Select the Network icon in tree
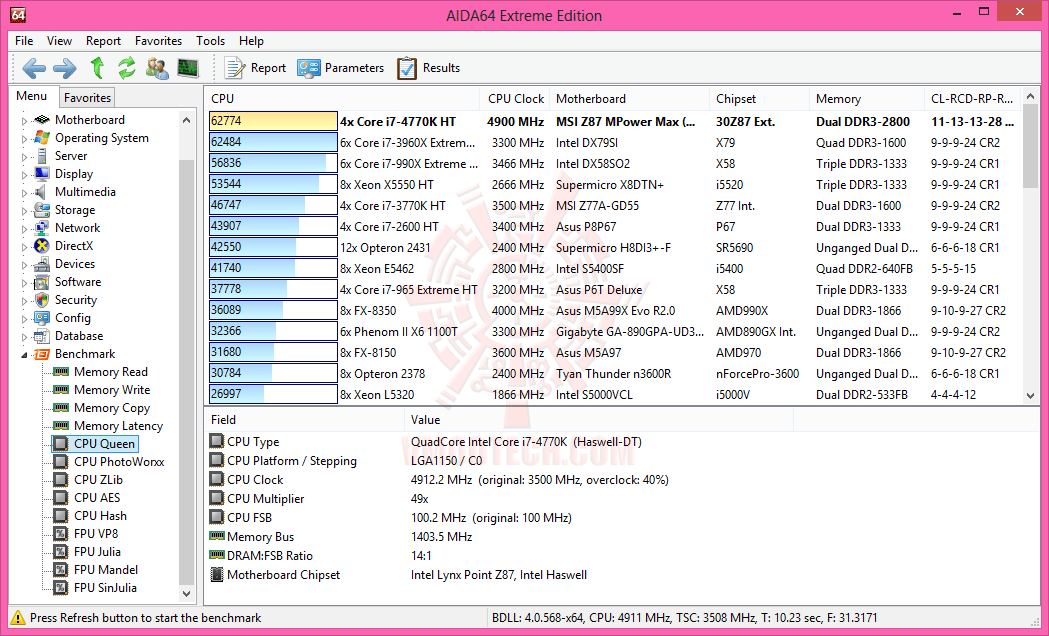 point(42,228)
